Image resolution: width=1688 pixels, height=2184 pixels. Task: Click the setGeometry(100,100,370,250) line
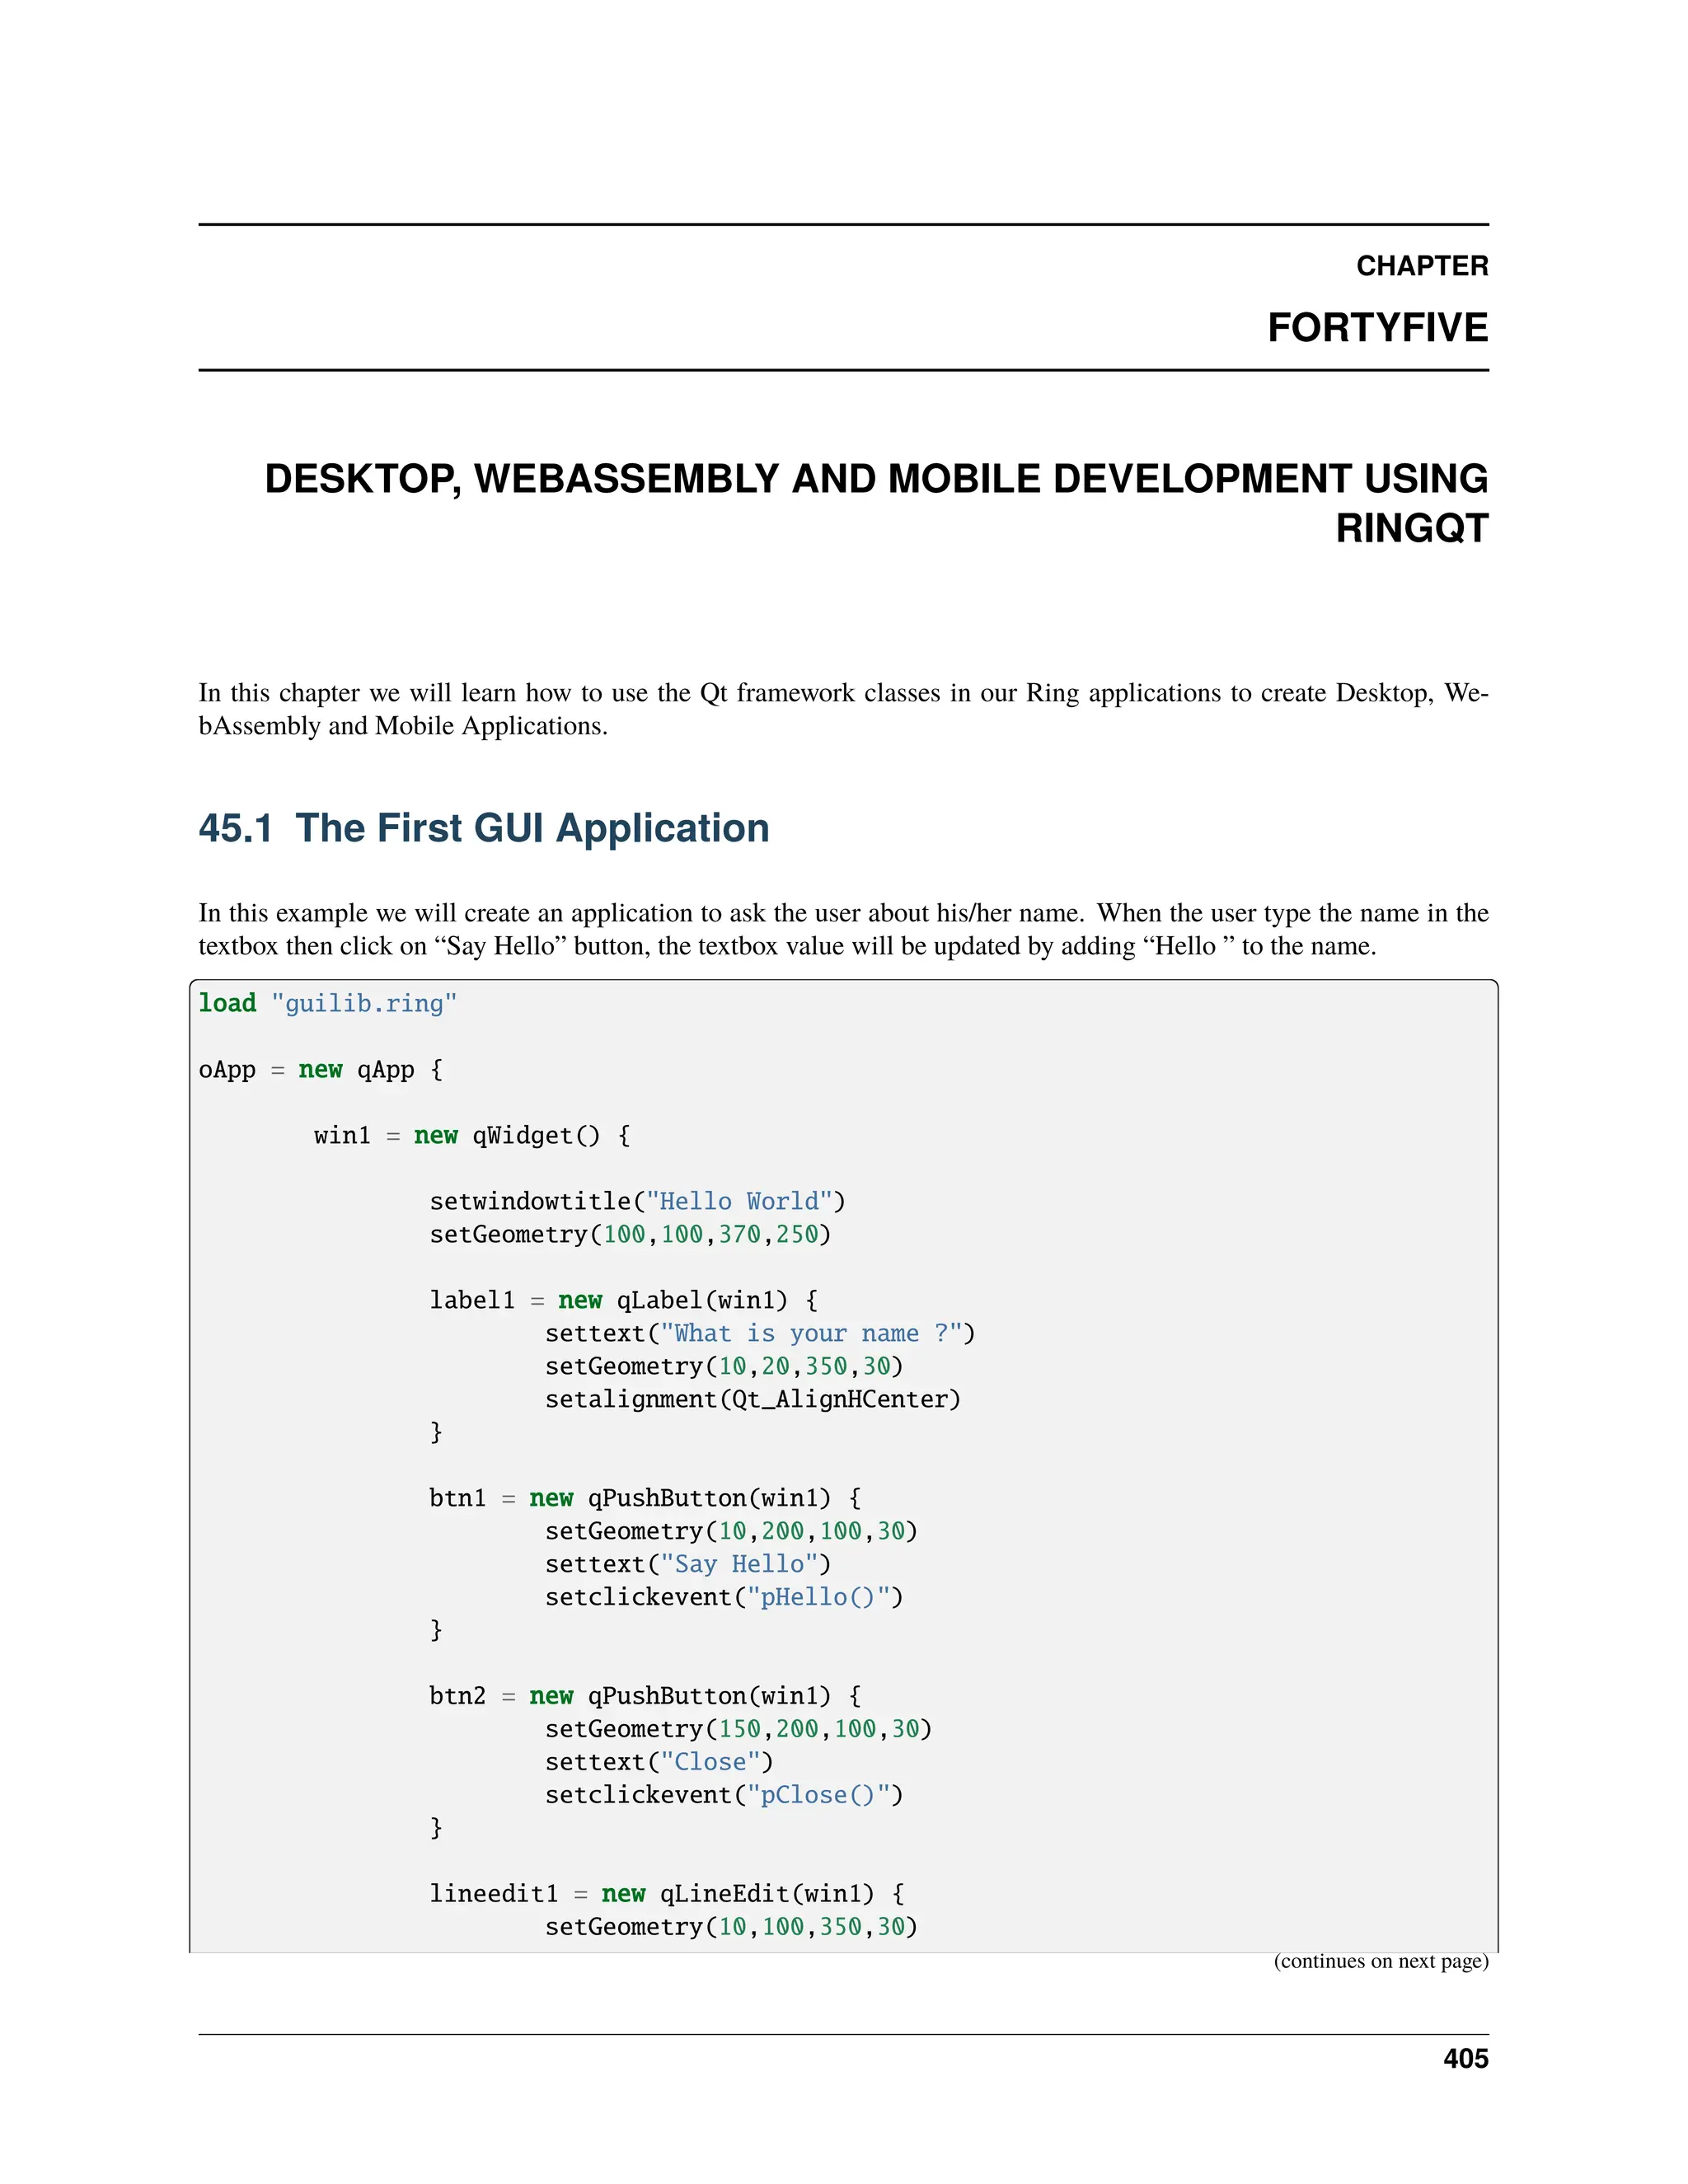630,1234
